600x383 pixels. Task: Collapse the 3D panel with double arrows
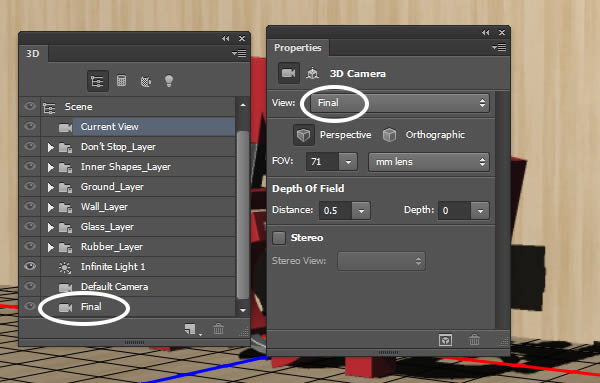point(226,38)
